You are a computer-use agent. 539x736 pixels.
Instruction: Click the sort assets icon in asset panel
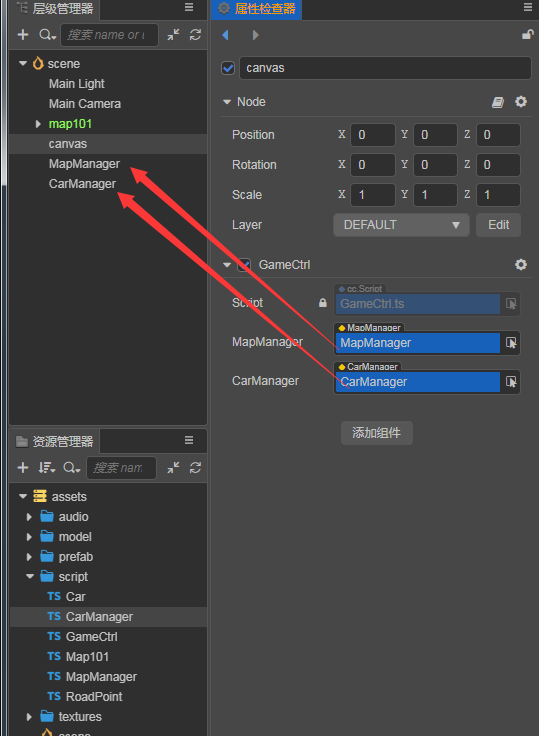point(46,468)
